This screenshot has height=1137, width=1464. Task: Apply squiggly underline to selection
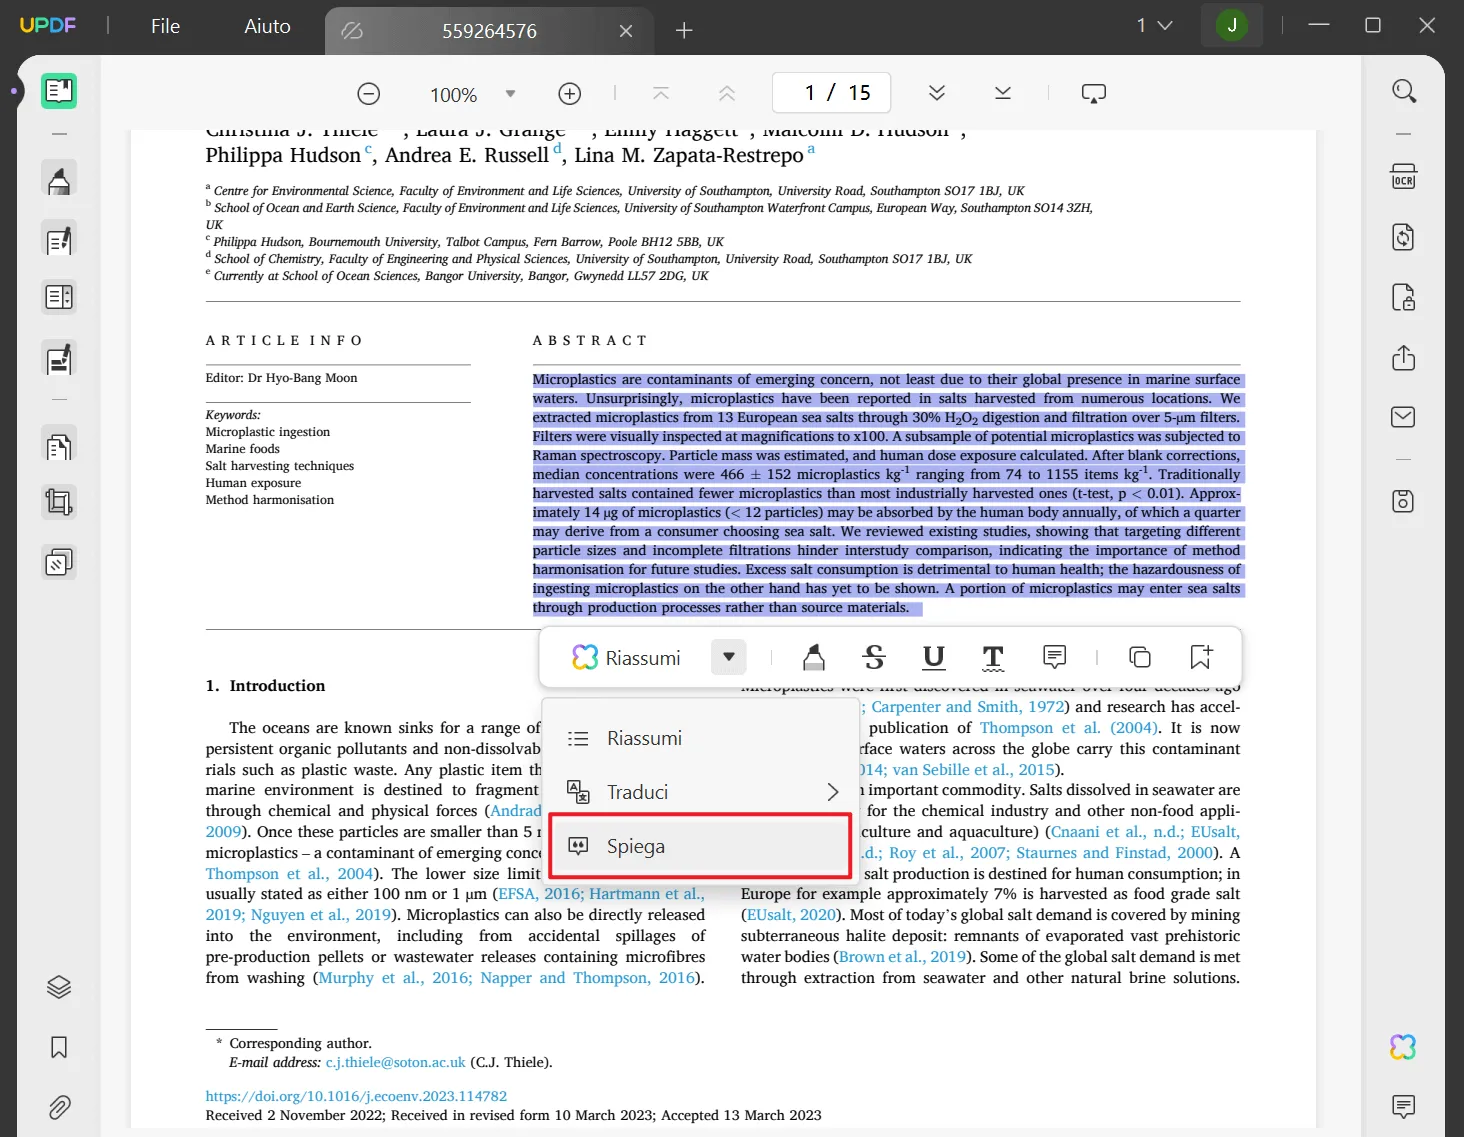point(993,657)
